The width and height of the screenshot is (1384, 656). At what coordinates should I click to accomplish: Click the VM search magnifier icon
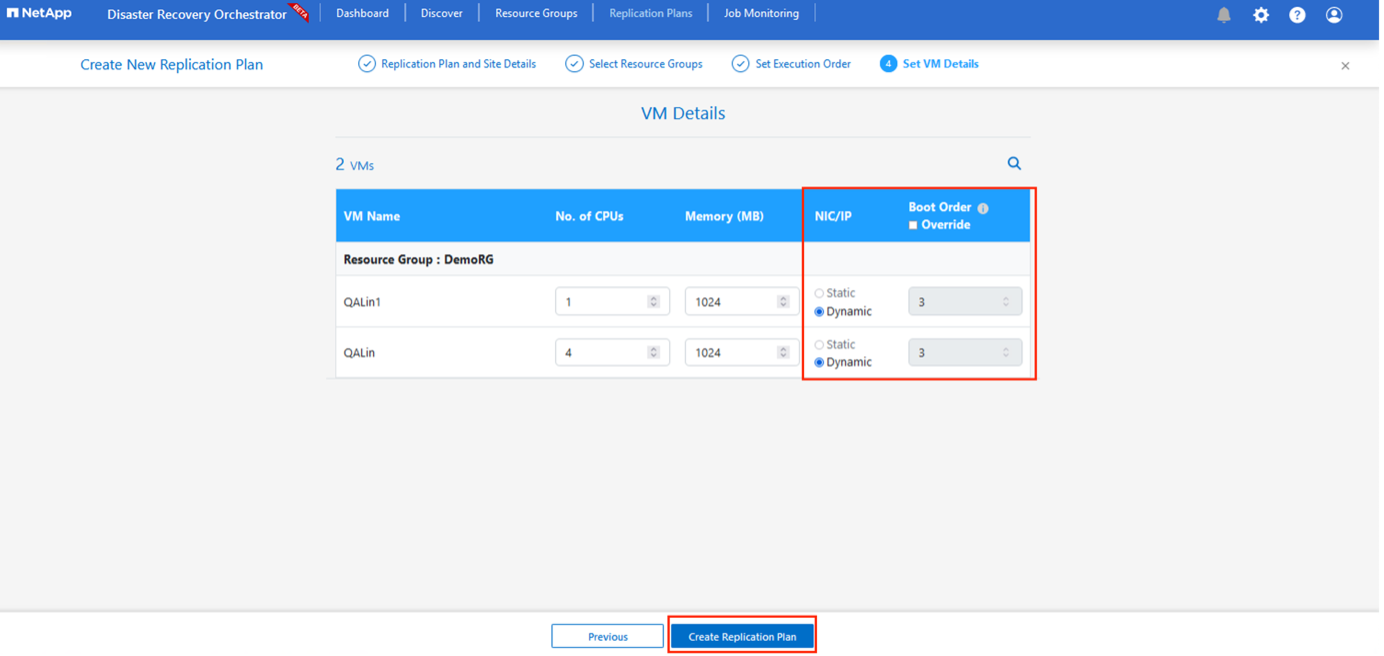pyautogui.click(x=1014, y=163)
